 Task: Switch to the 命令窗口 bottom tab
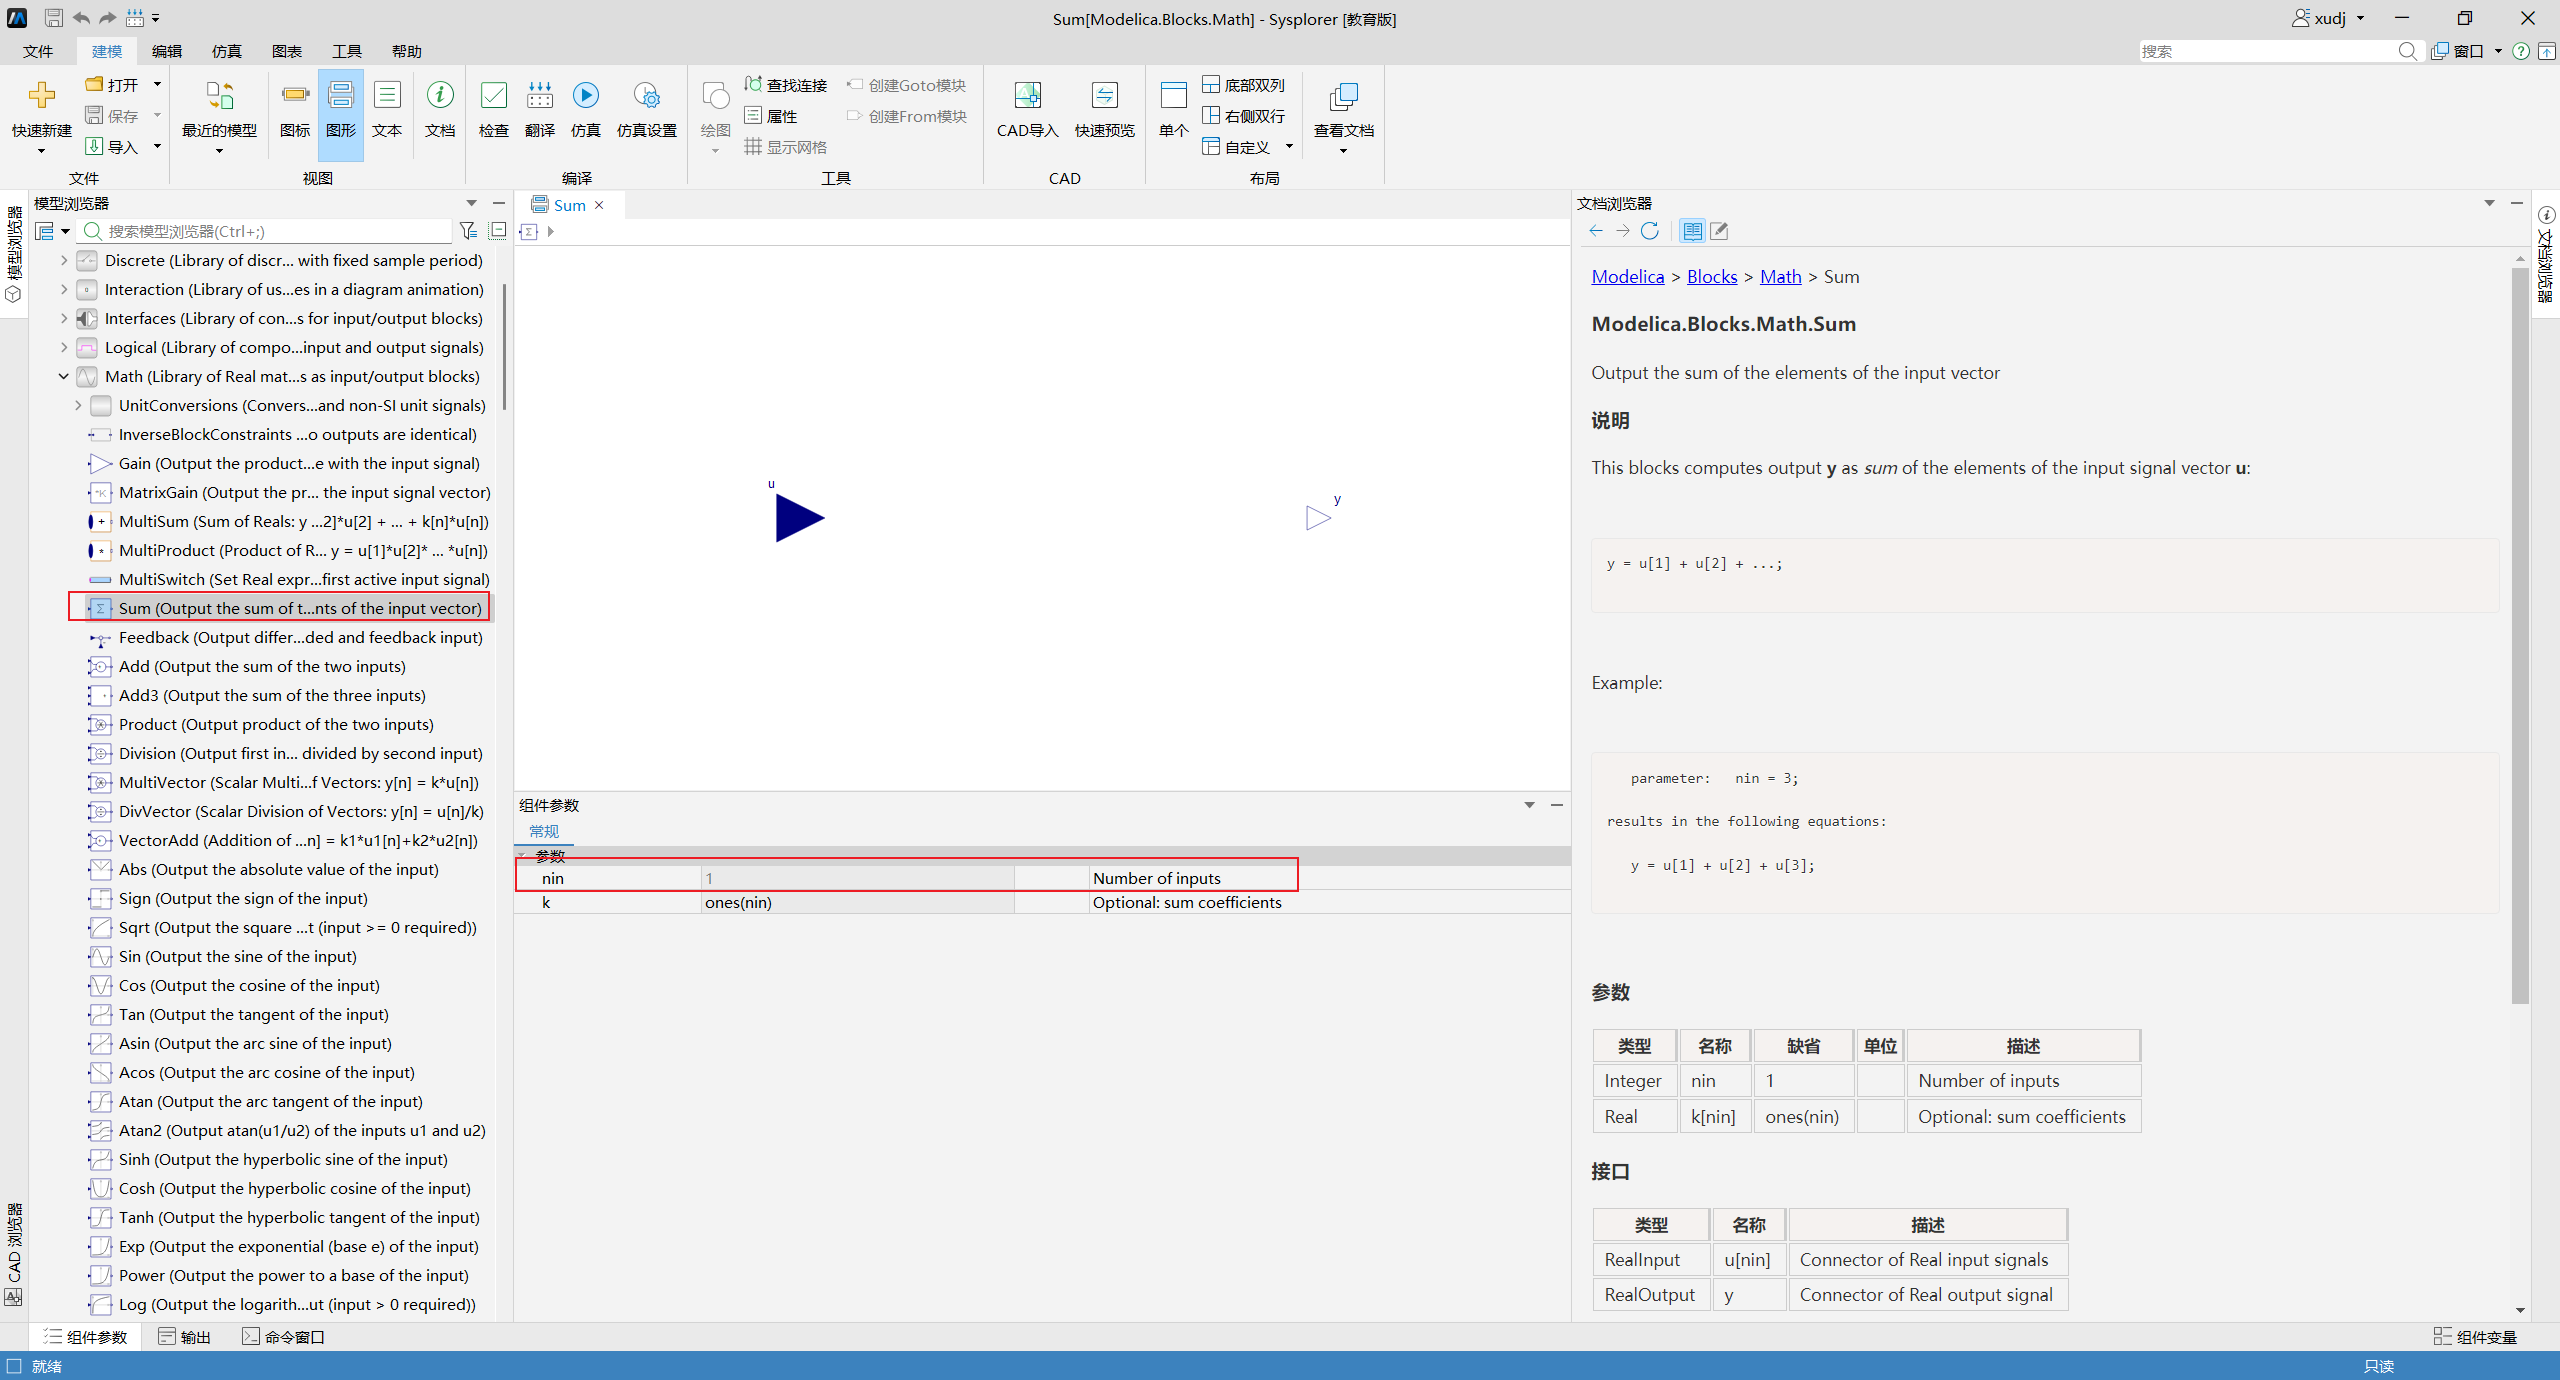point(284,1337)
